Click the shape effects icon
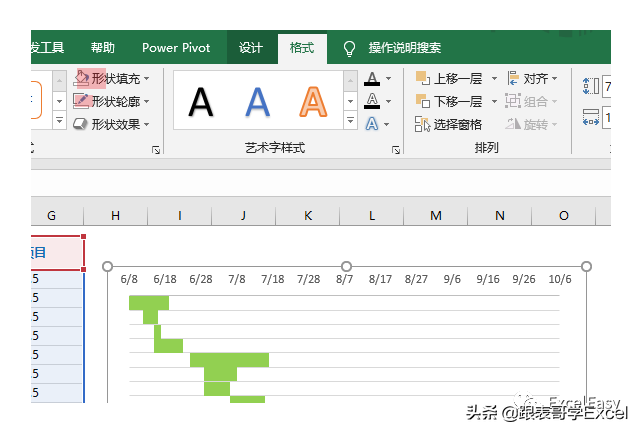This screenshot has height=433, width=640. click(80, 124)
